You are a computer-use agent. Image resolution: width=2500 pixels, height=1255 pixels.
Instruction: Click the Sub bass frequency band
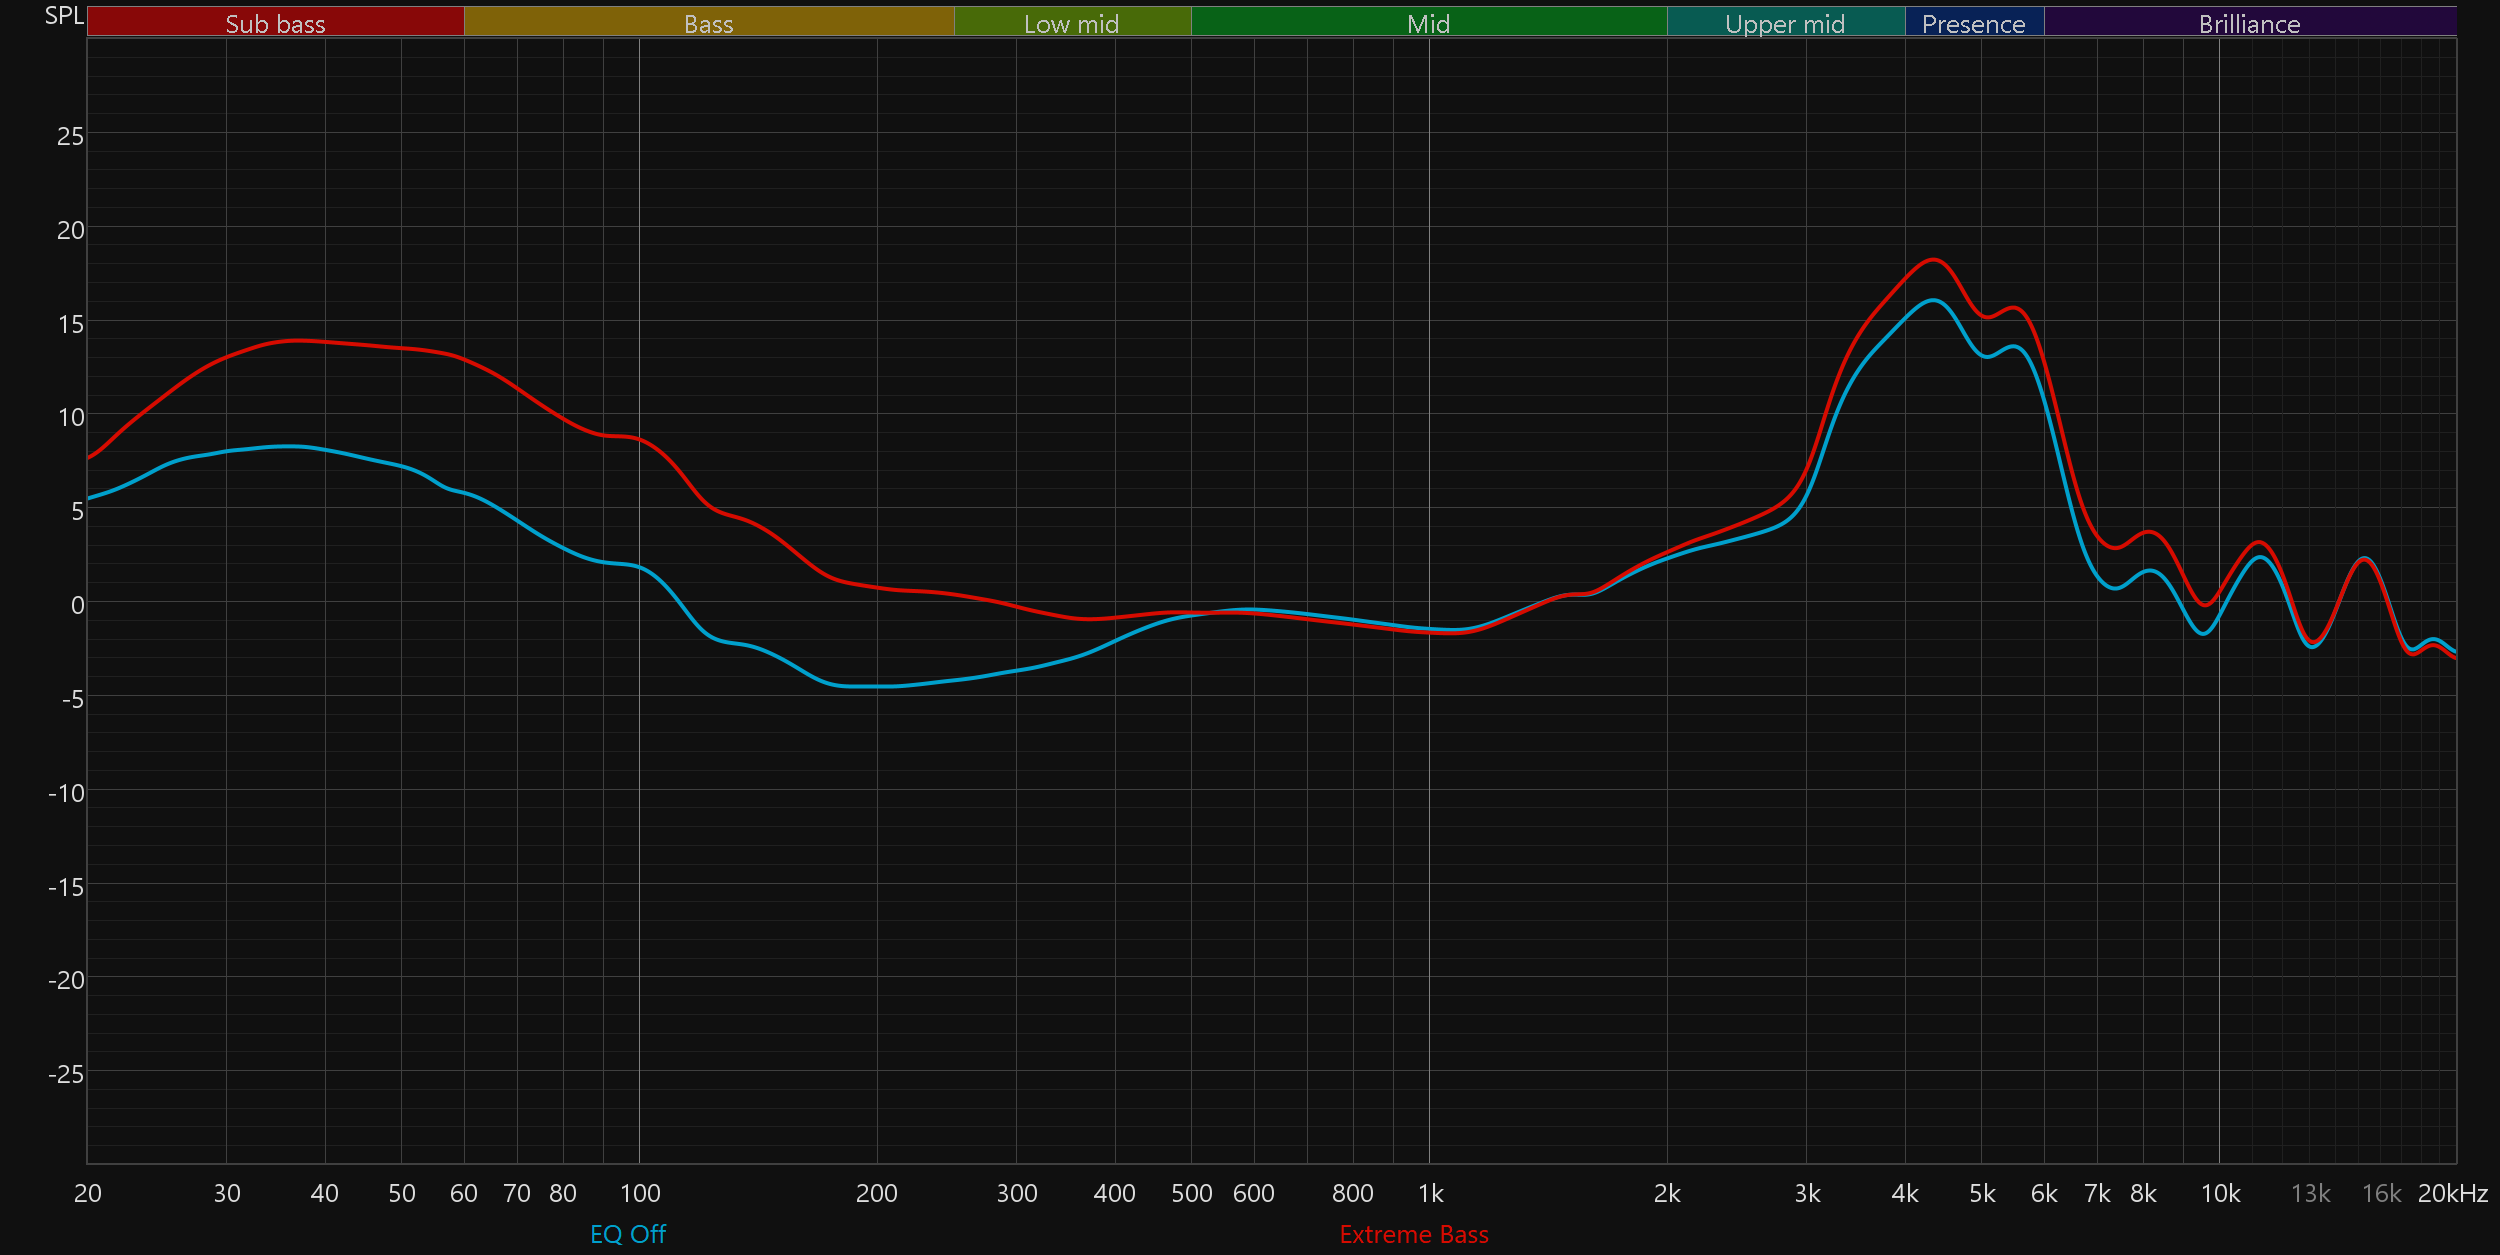click(275, 23)
